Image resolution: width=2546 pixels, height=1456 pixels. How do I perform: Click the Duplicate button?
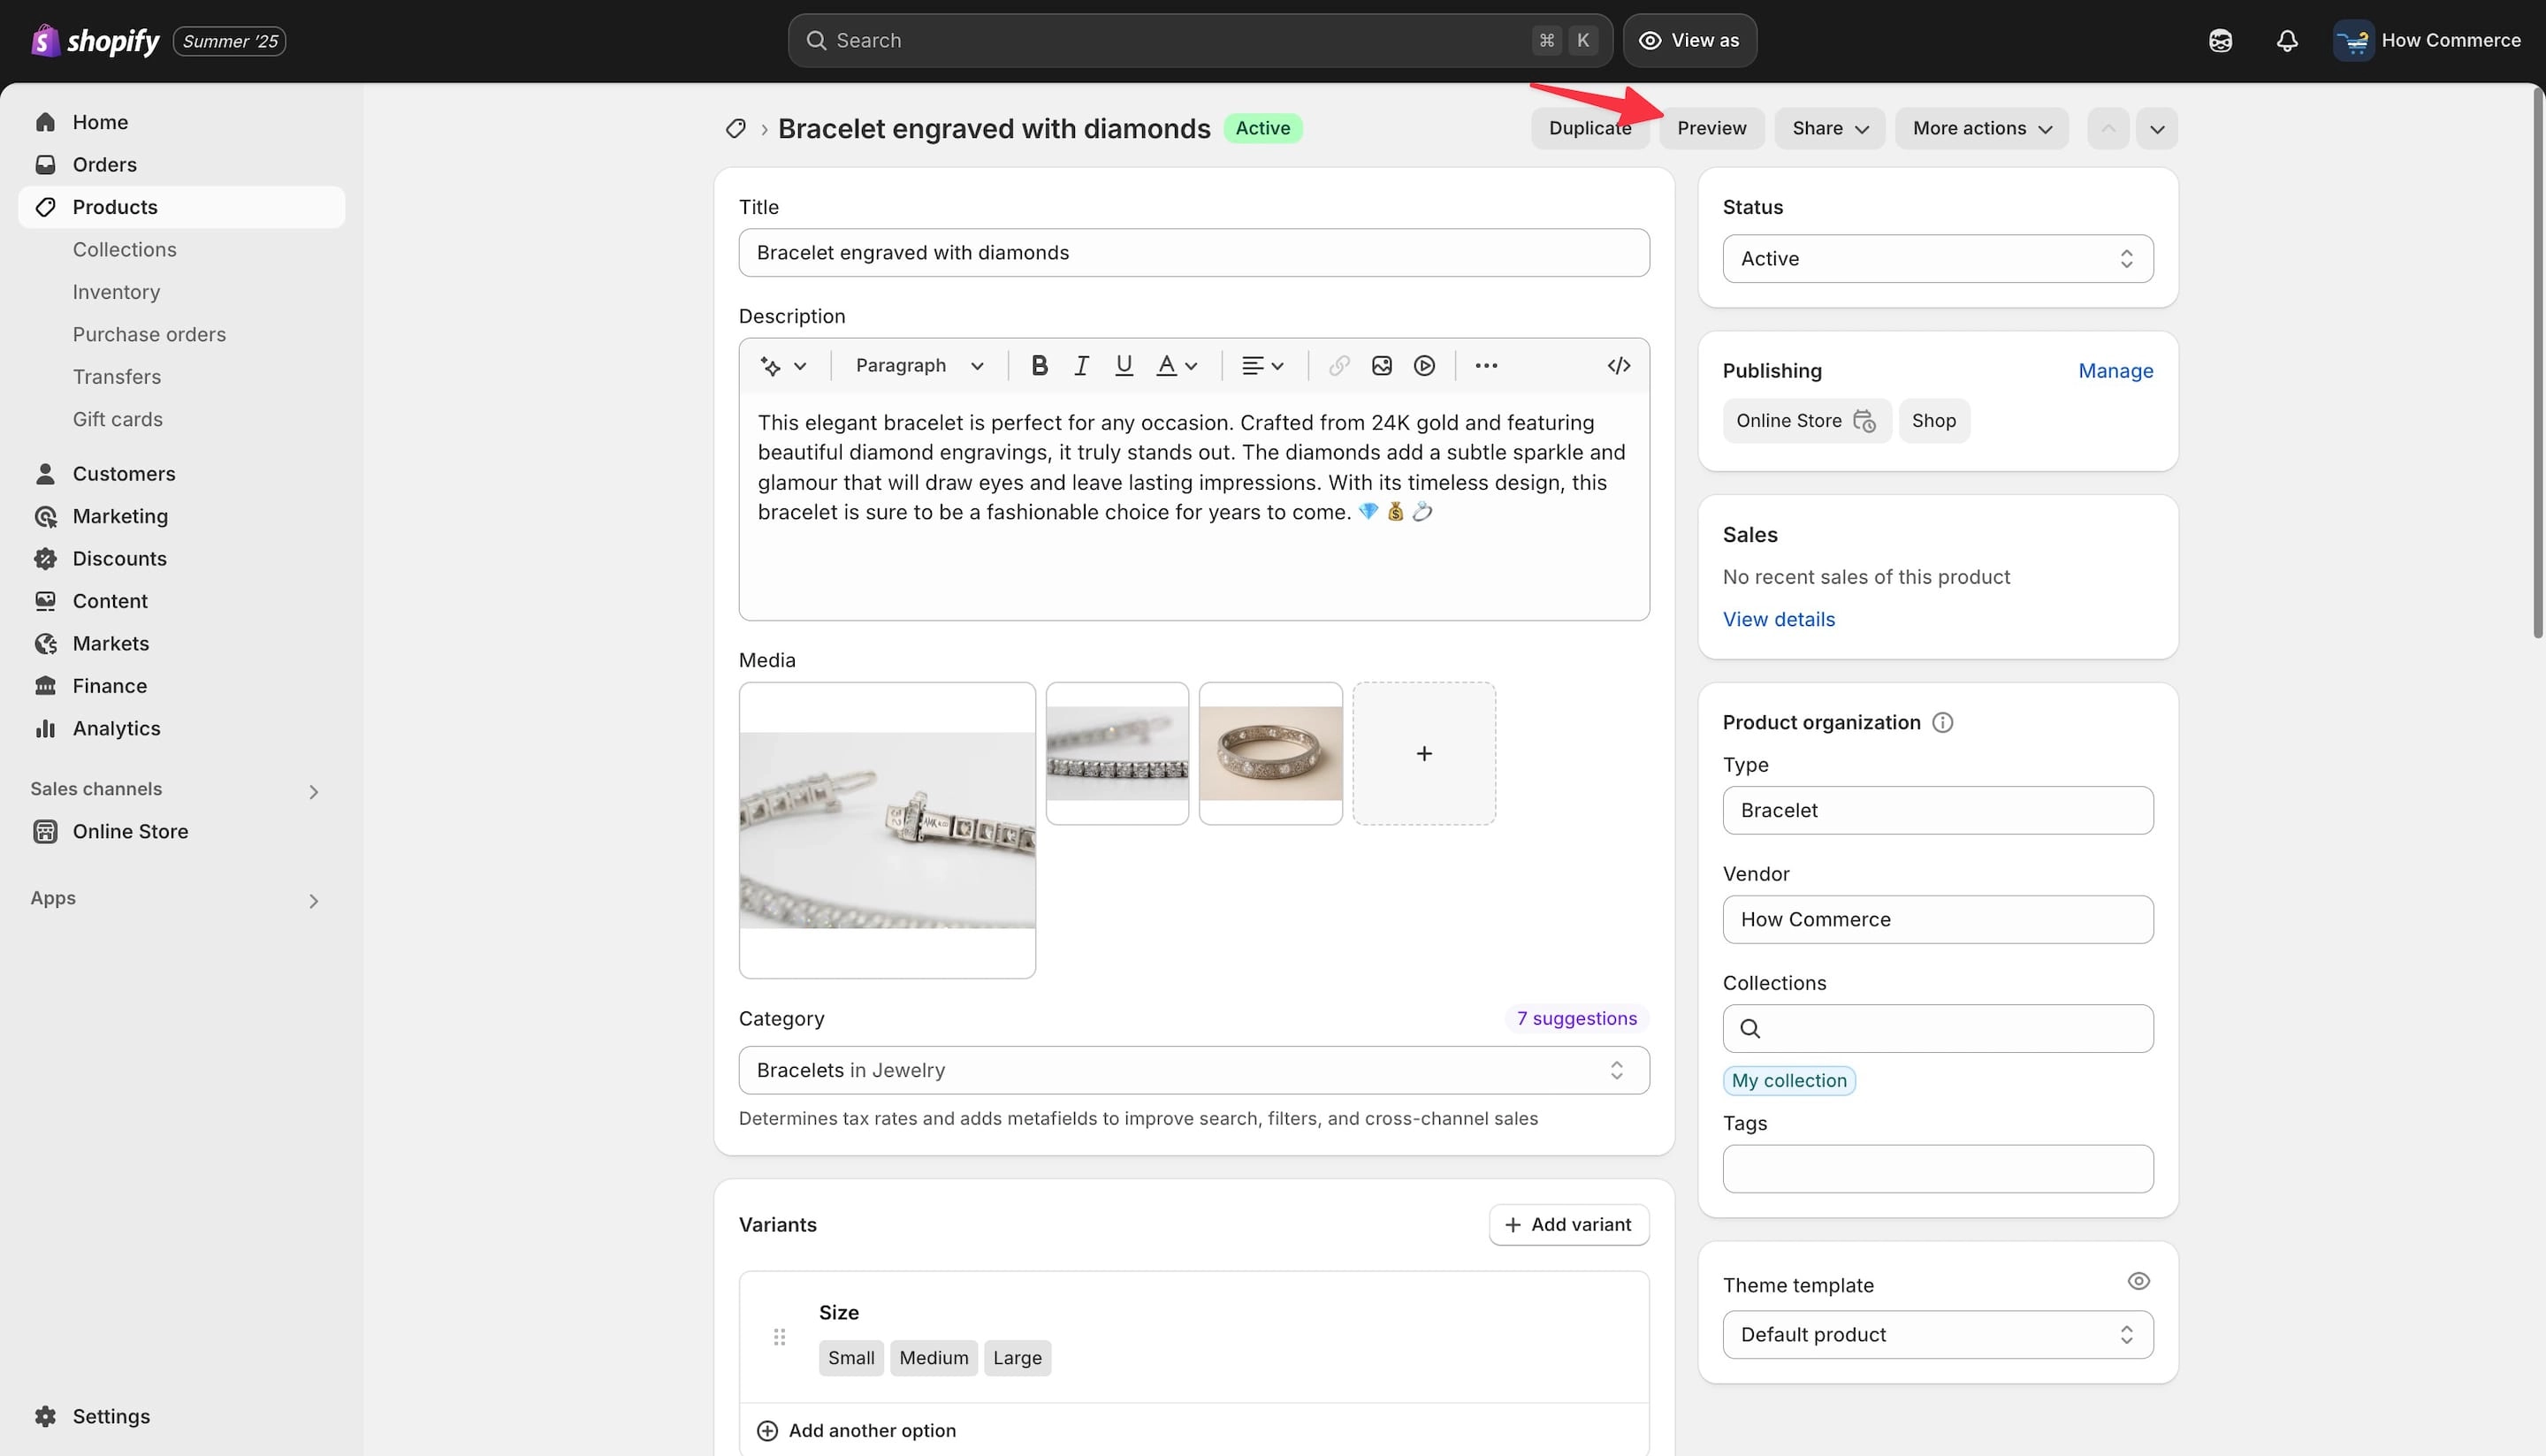tap(1589, 129)
